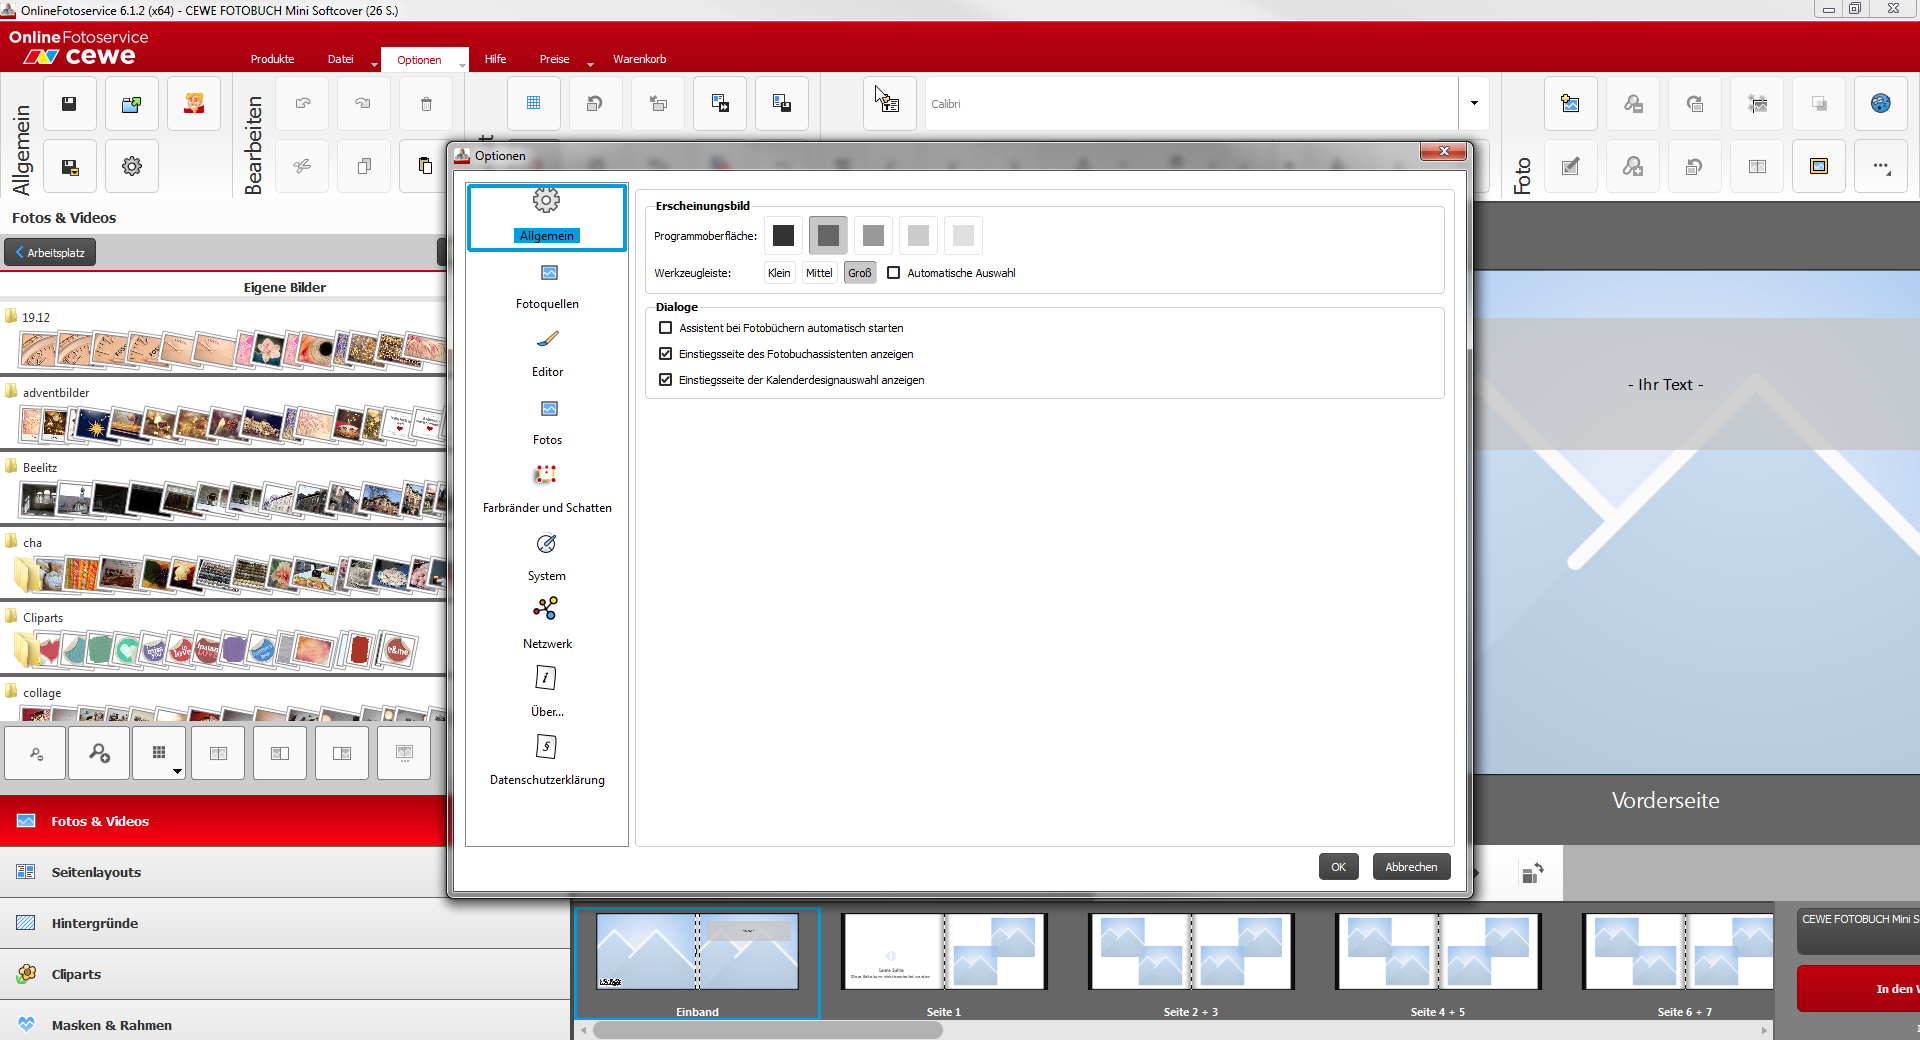This screenshot has width=1920, height=1040.
Task: Click OK to confirm options
Action: point(1338,867)
